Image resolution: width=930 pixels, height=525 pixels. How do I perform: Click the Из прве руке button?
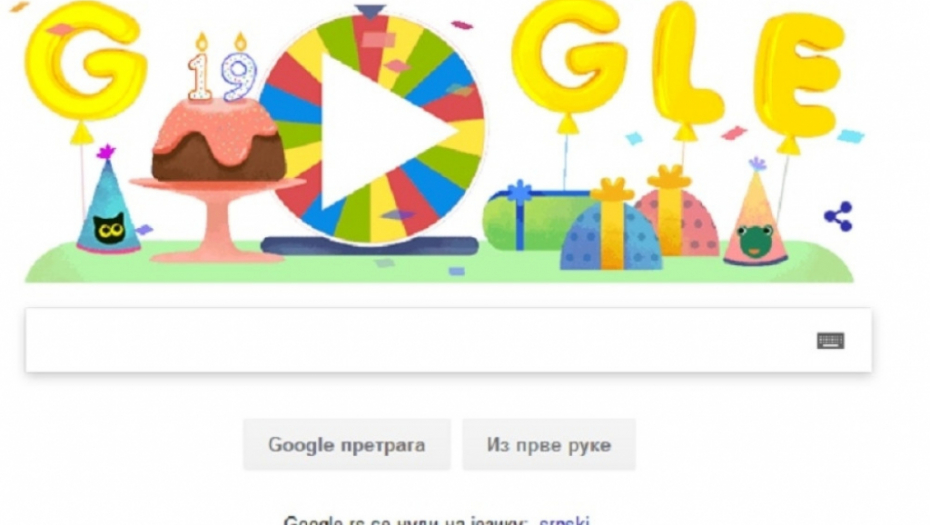(x=549, y=445)
